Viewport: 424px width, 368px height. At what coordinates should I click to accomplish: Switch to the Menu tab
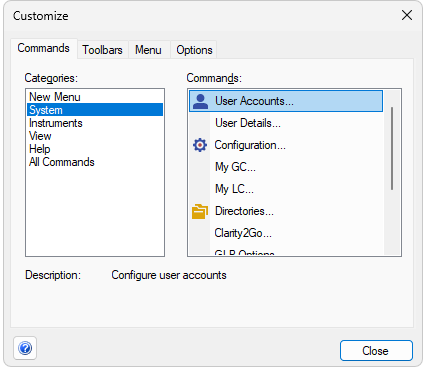(x=148, y=50)
